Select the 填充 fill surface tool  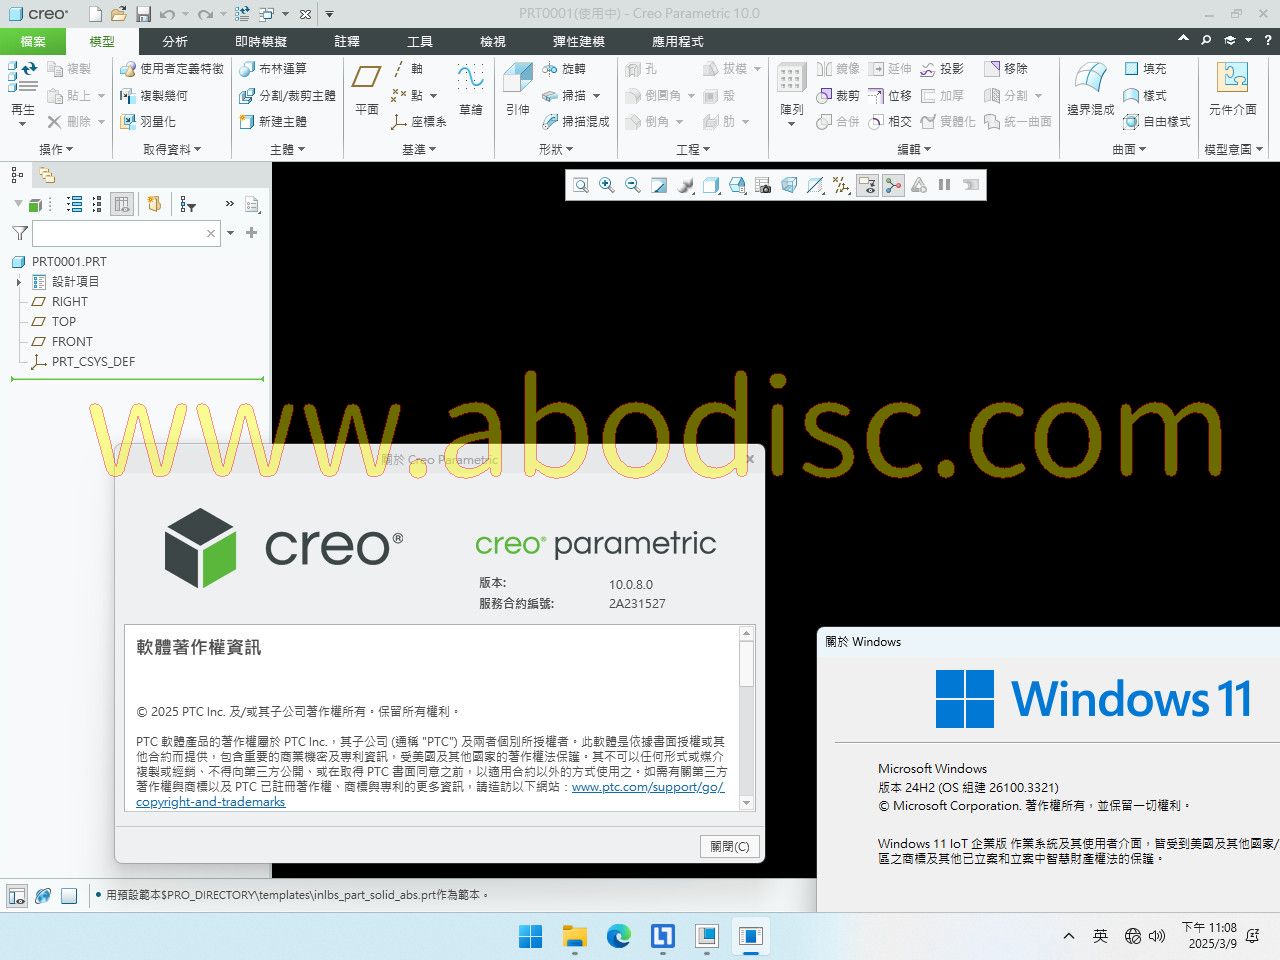click(1145, 69)
